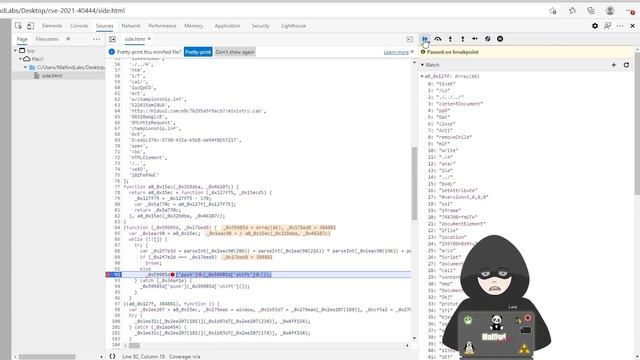This screenshot has height=360, width=640.
Task: Collapse the file:// tree node
Action: click(x=20, y=59)
